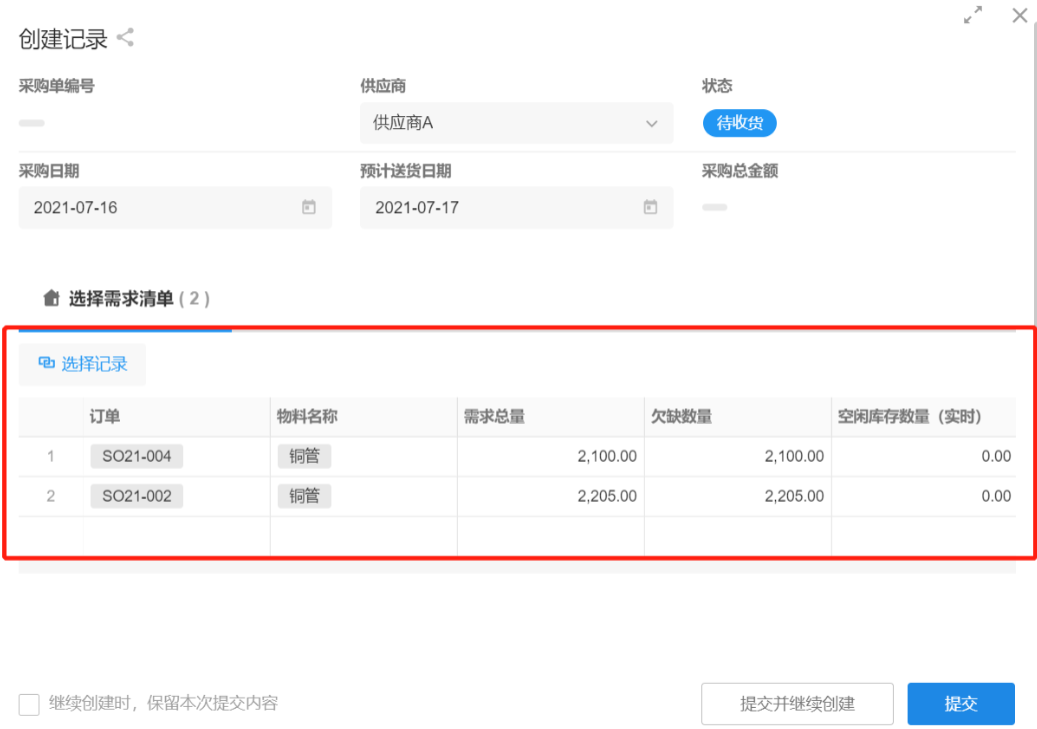
Task: Click the 提交并继续创建 button
Action: pos(797,703)
